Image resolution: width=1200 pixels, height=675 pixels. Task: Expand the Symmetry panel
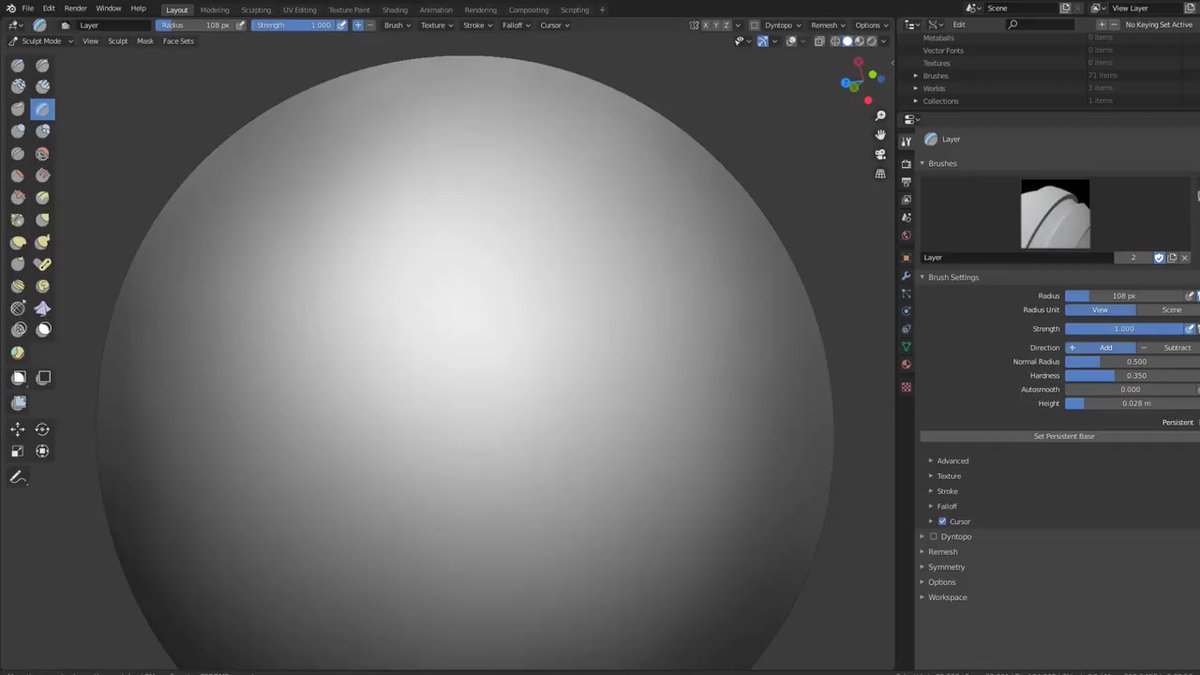click(x=945, y=567)
